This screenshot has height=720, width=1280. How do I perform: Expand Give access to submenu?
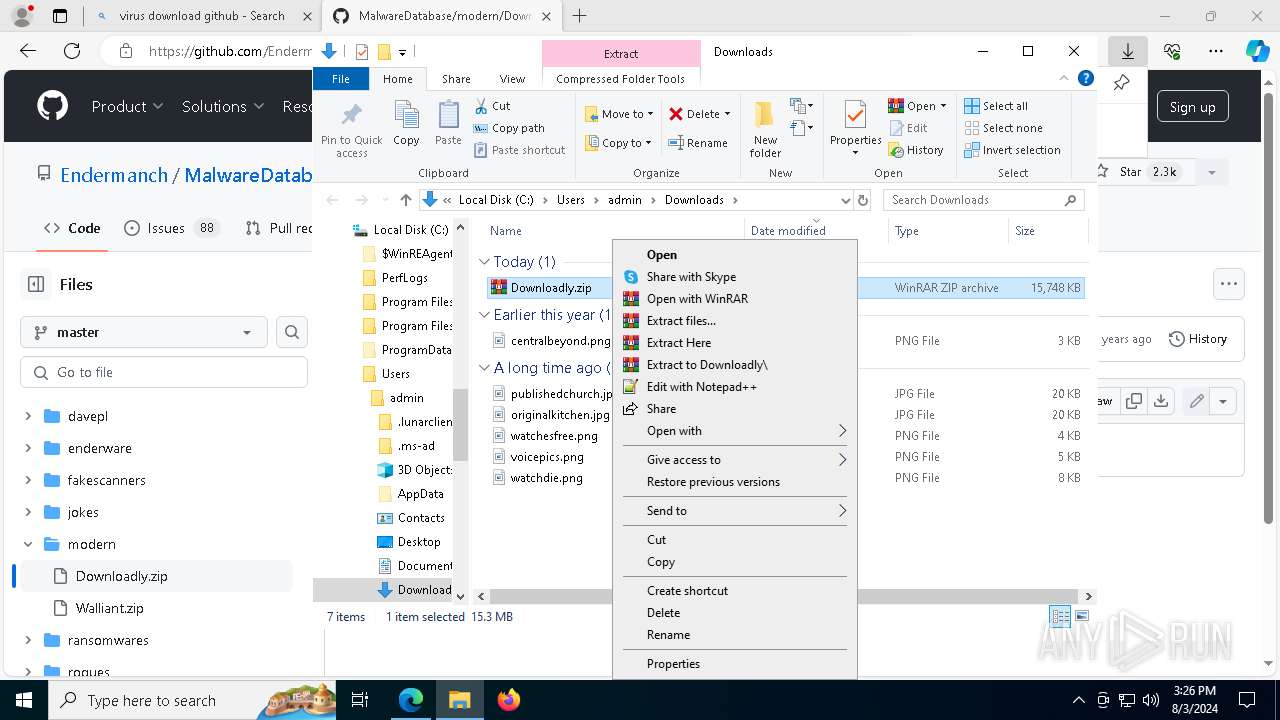734,460
